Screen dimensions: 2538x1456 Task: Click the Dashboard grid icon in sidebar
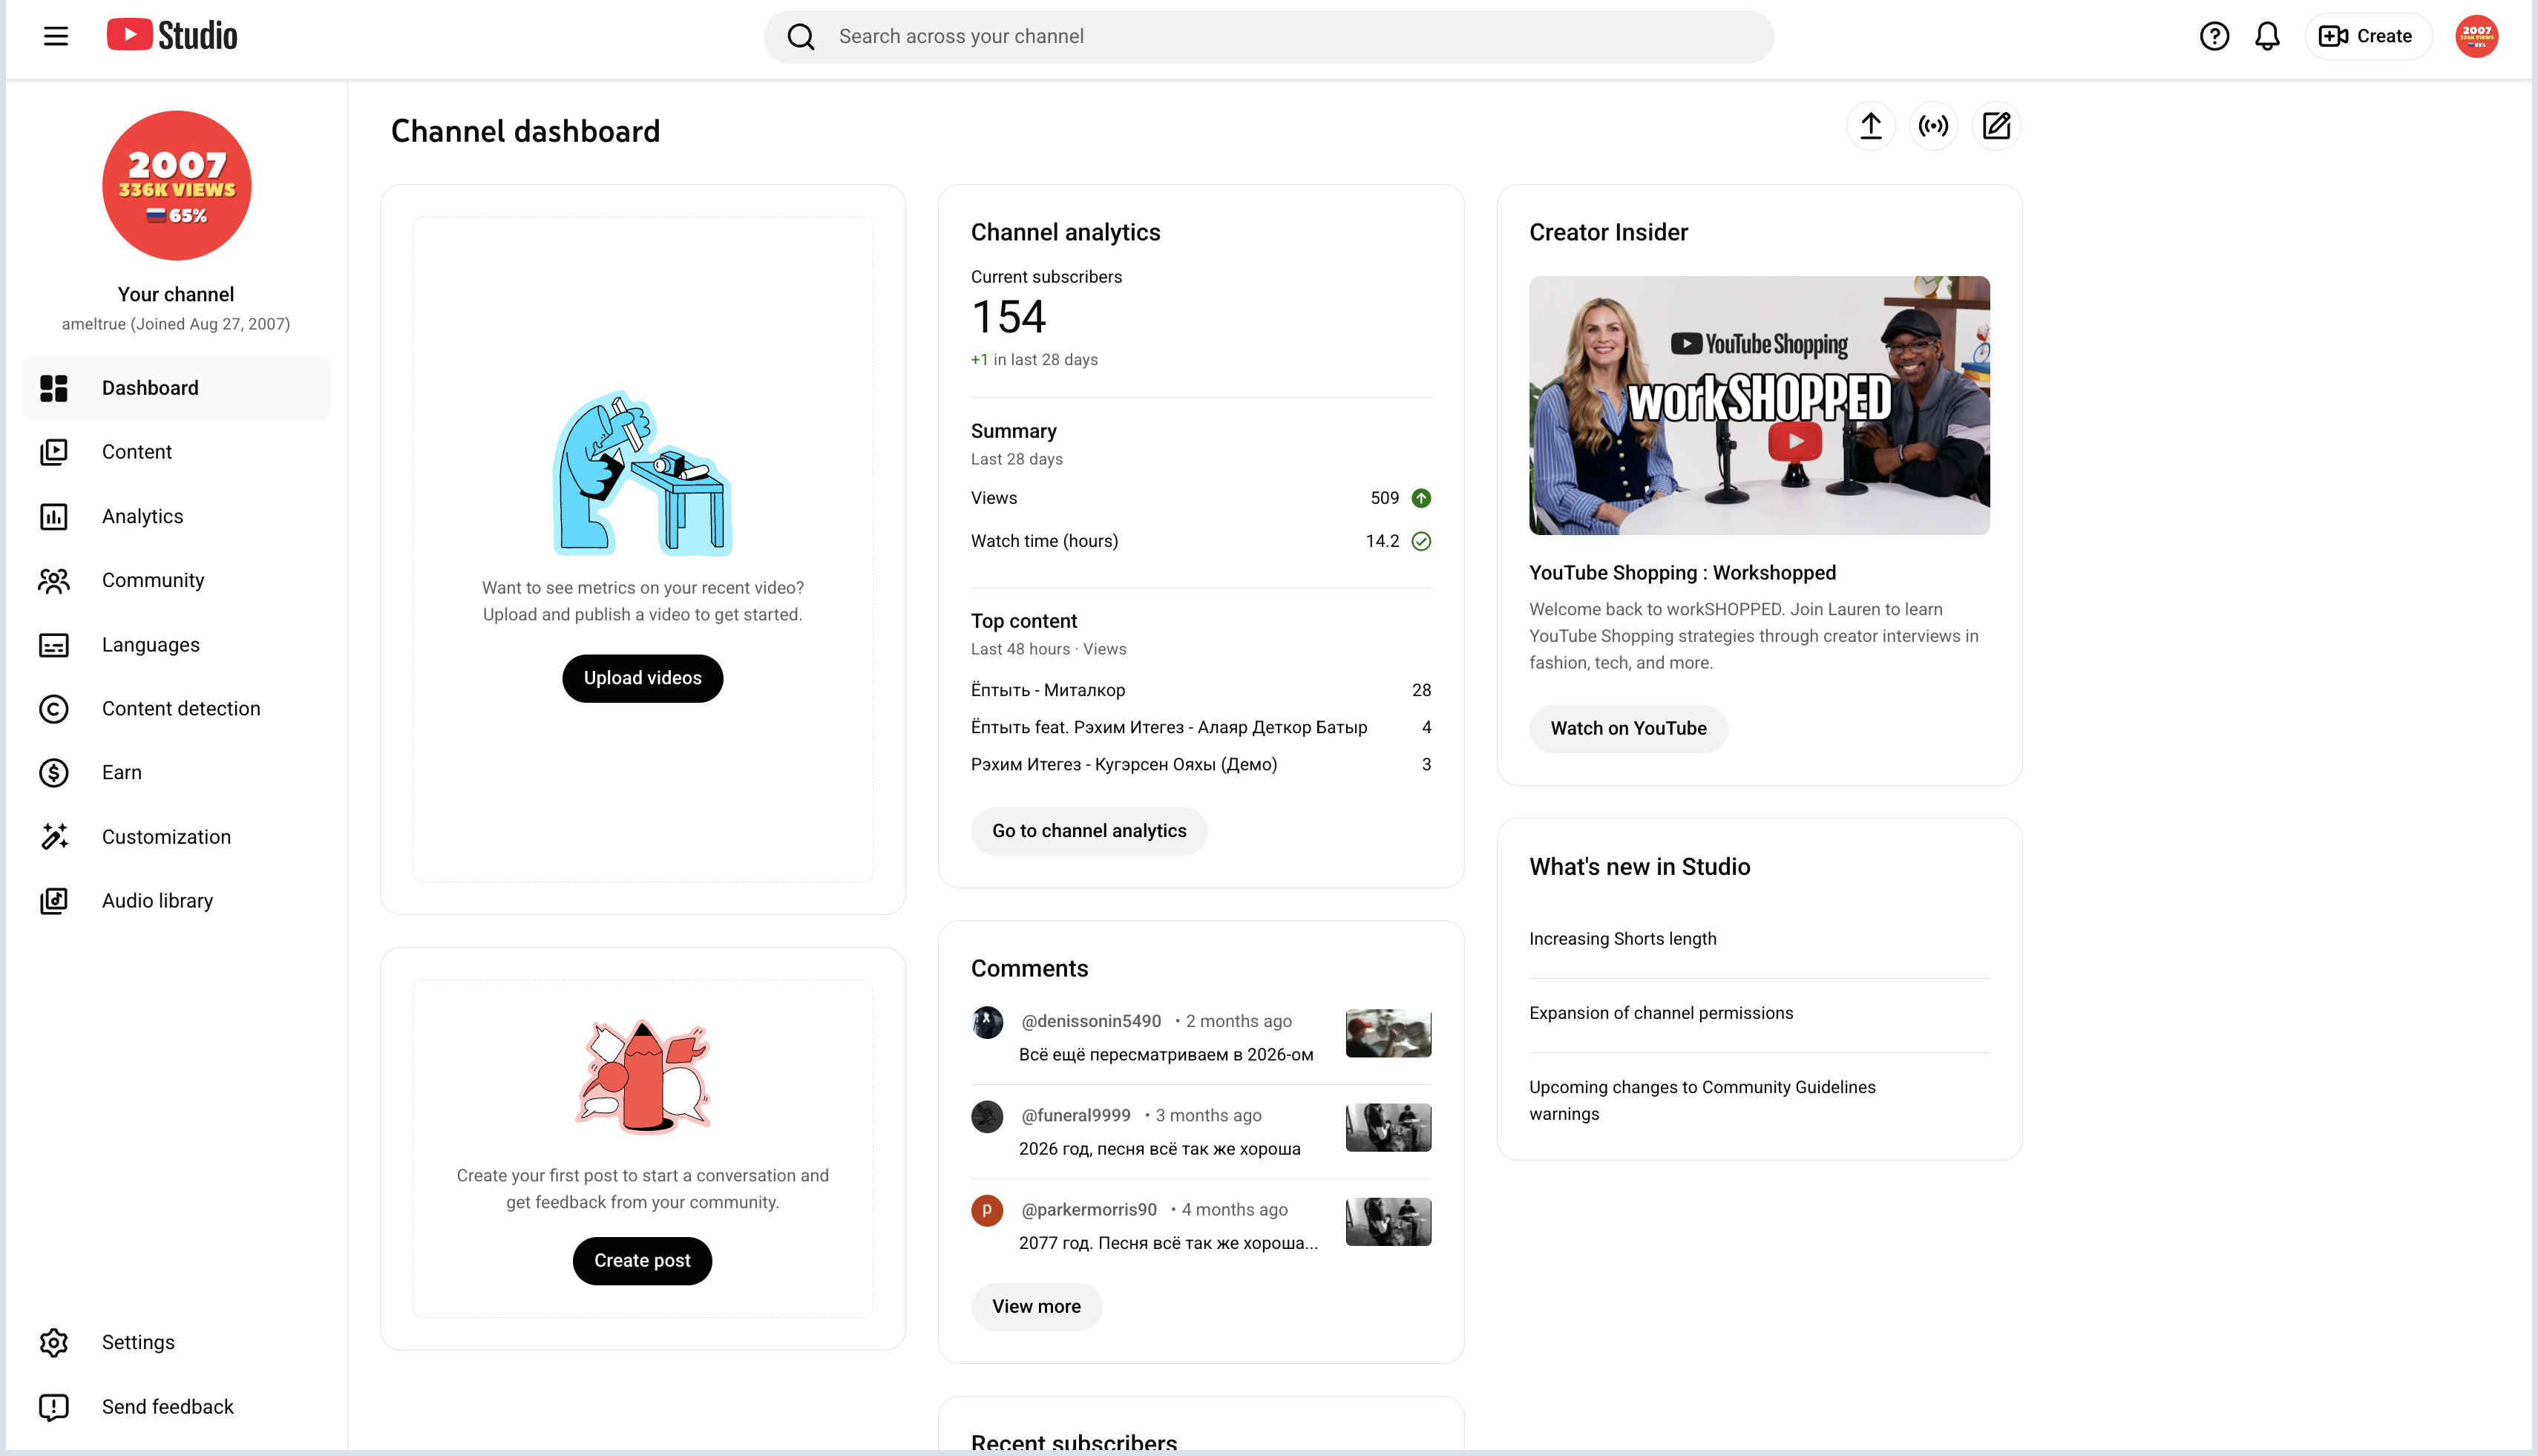point(54,388)
